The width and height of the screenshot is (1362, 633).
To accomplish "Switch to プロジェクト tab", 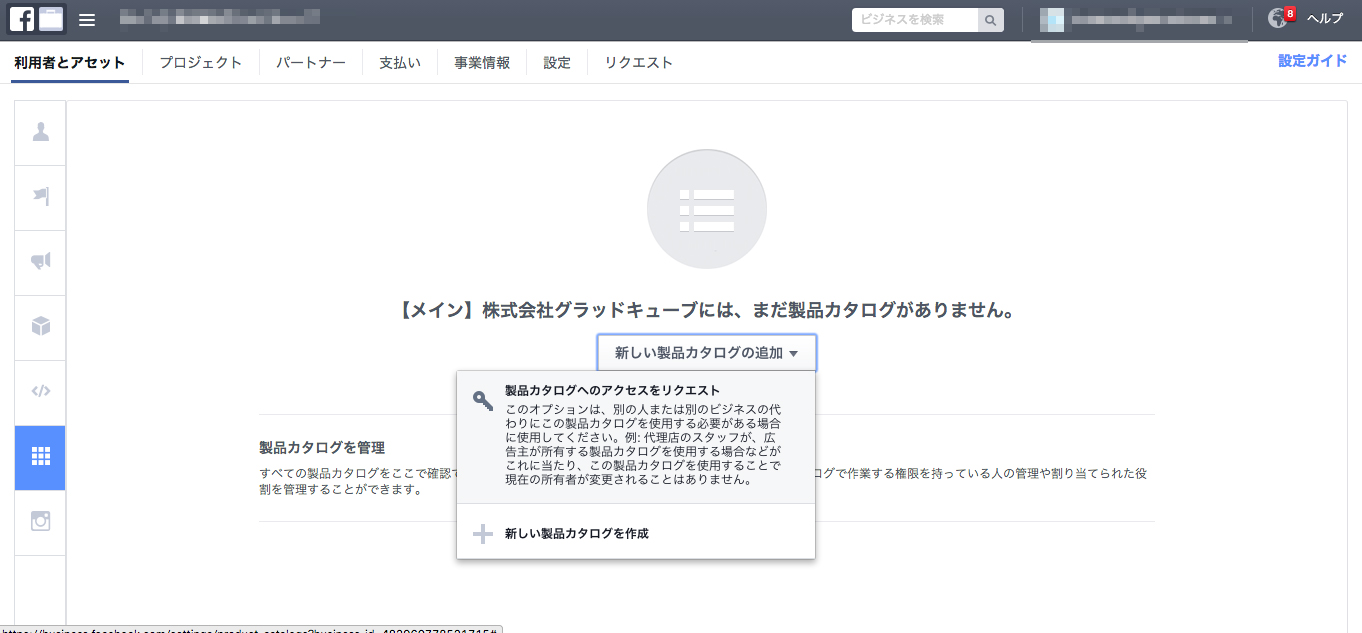I will (x=201, y=63).
